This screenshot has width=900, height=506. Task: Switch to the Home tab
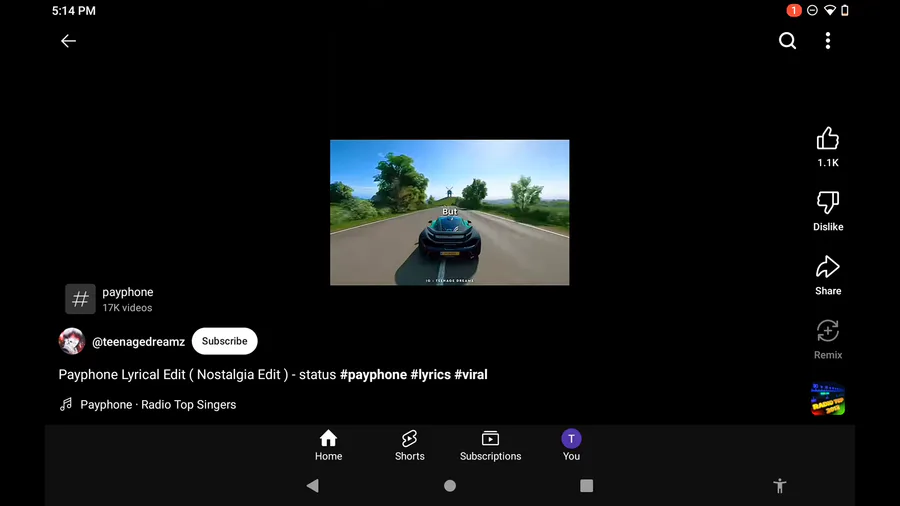click(x=328, y=446)
